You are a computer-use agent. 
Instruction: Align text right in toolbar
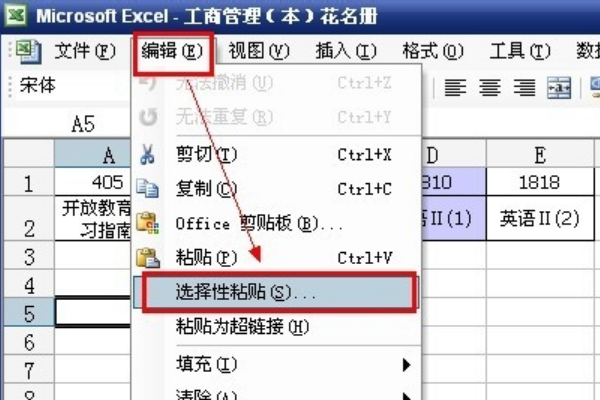[x=524, y=87]
